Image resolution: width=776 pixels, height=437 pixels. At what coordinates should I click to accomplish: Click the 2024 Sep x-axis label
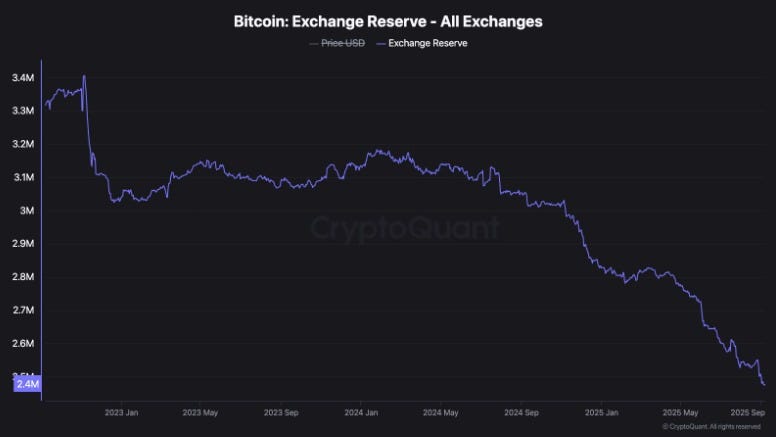[x=521, y=412]
